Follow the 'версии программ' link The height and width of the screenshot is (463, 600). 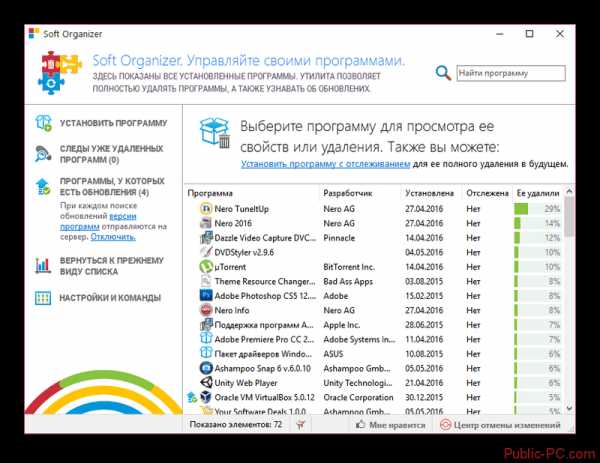[98, 221]
